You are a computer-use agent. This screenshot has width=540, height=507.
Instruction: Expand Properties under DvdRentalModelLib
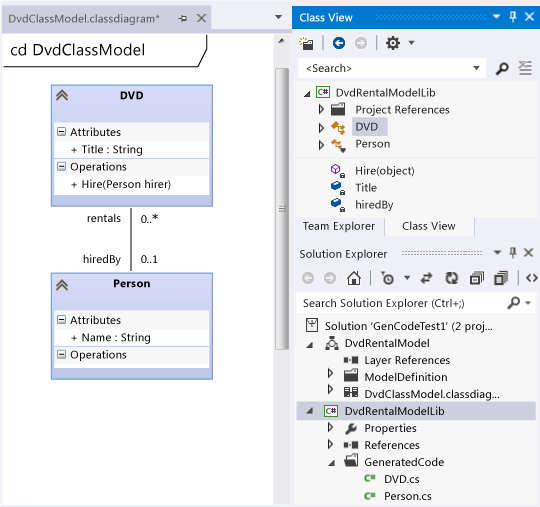tap(330, 427)
